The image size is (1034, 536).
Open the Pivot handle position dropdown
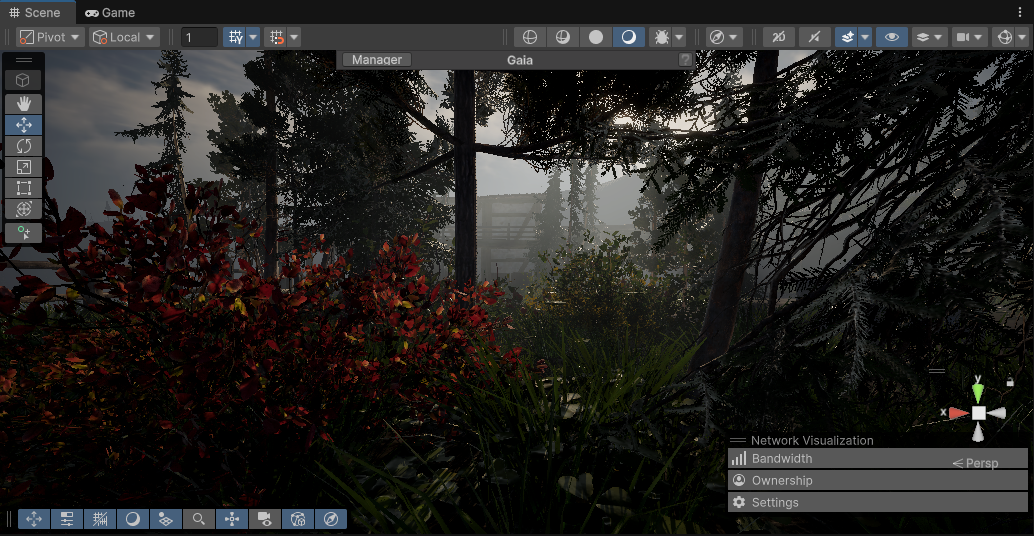tap(49, 37)
